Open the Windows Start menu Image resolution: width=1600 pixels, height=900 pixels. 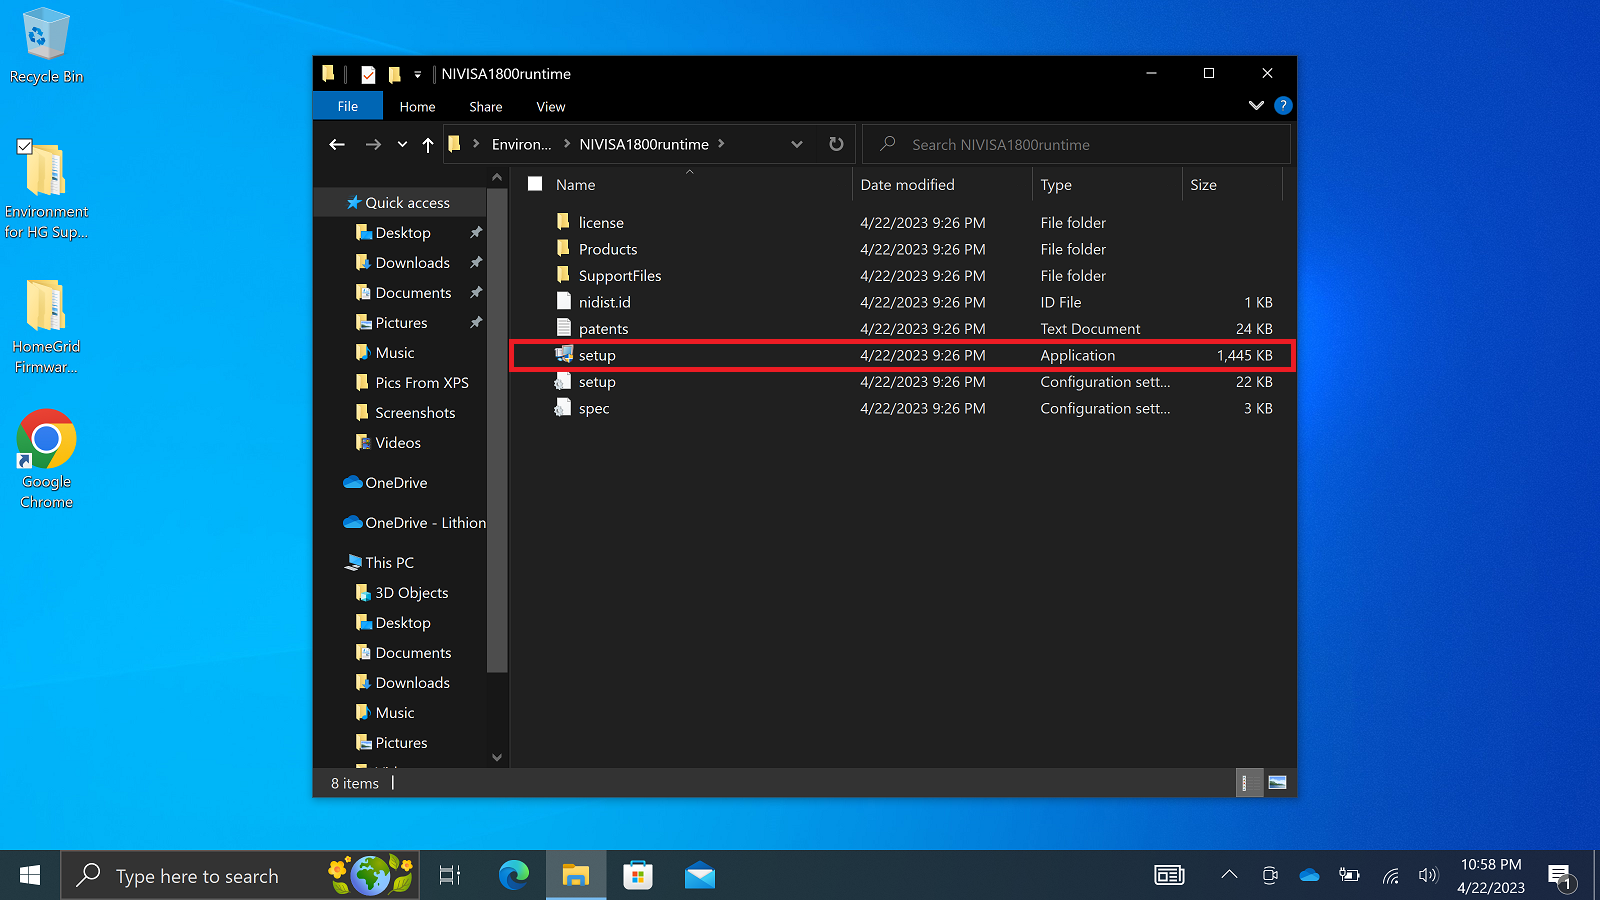(30, 876)
